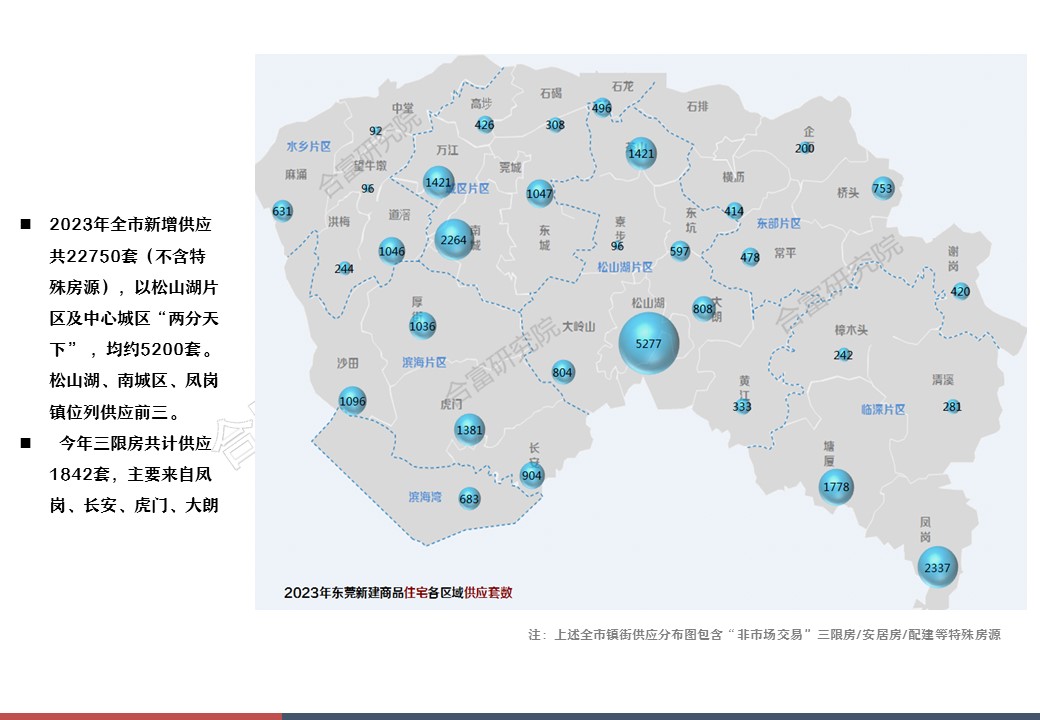Click the 临深片区 region label
This screenshot has width=1040, height=720.
pyautogui.click(x=882, y=409)
